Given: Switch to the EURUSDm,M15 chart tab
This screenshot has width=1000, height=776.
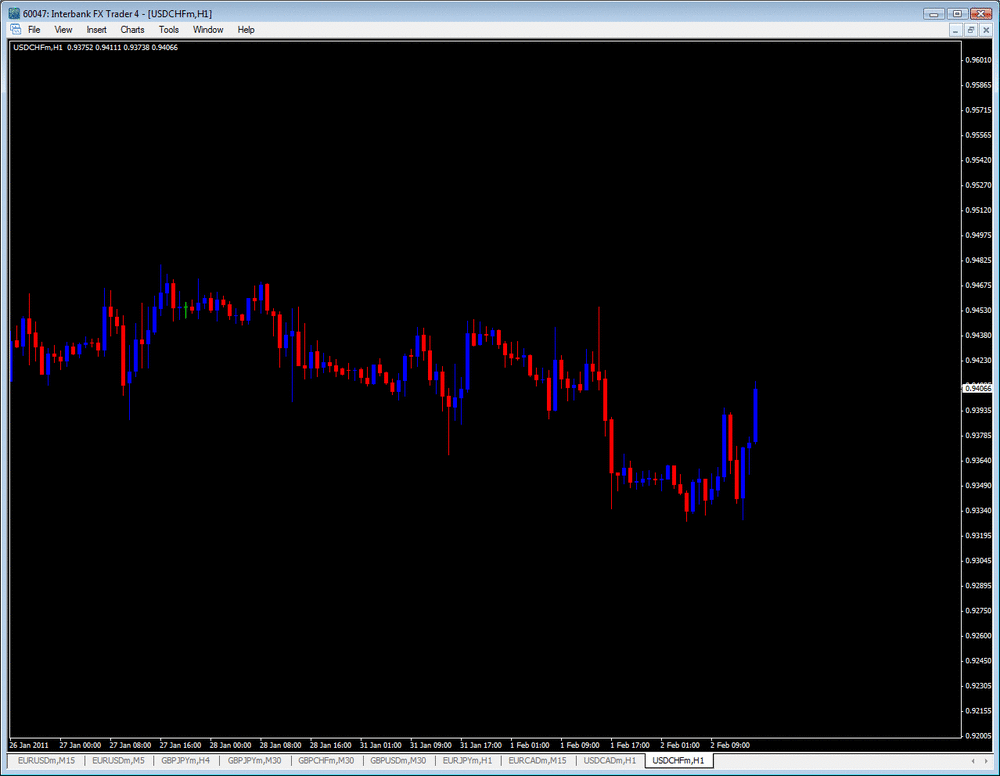Looking at the screenshot, I should pos(46,761).
